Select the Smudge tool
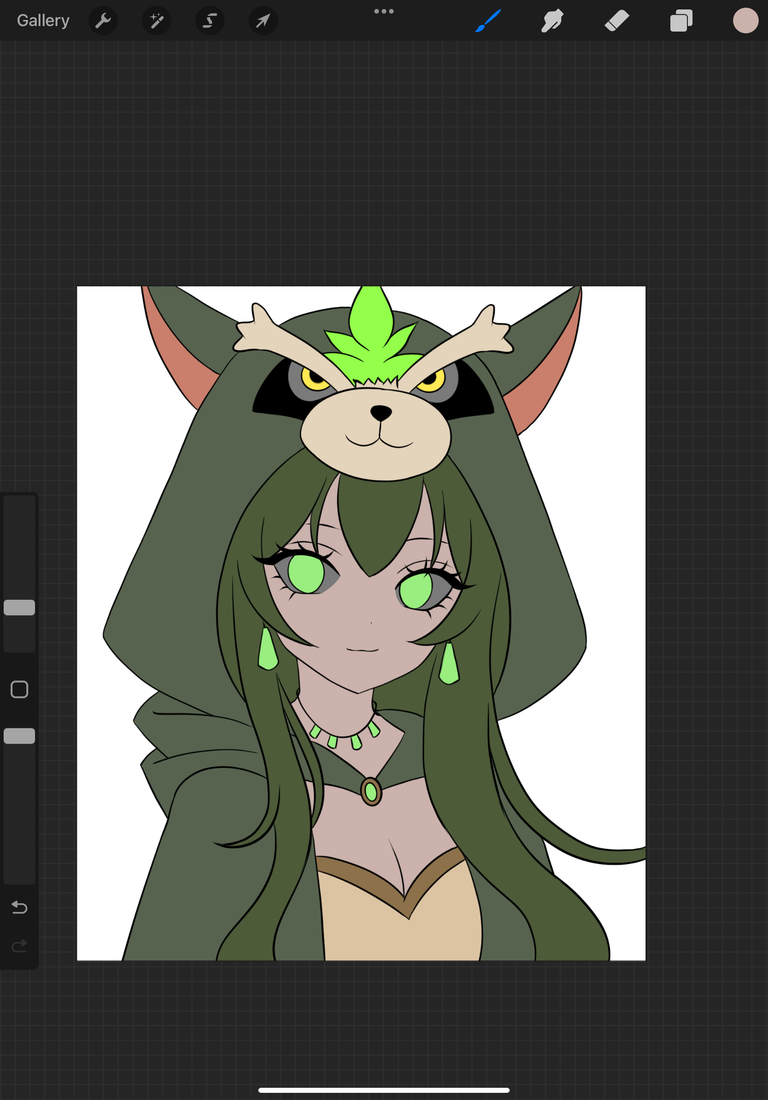Viewport: 768px width, 1100px height. tap(553, 21)
